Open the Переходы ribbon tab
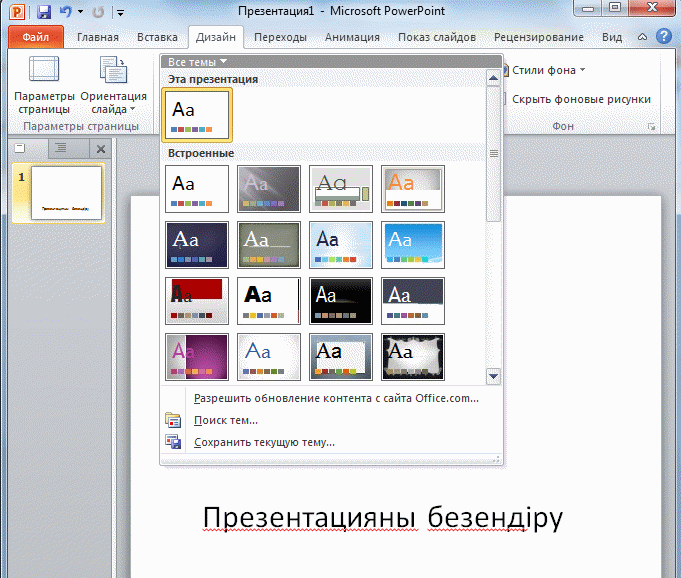 pyautogui.click(x=280, y=38)
